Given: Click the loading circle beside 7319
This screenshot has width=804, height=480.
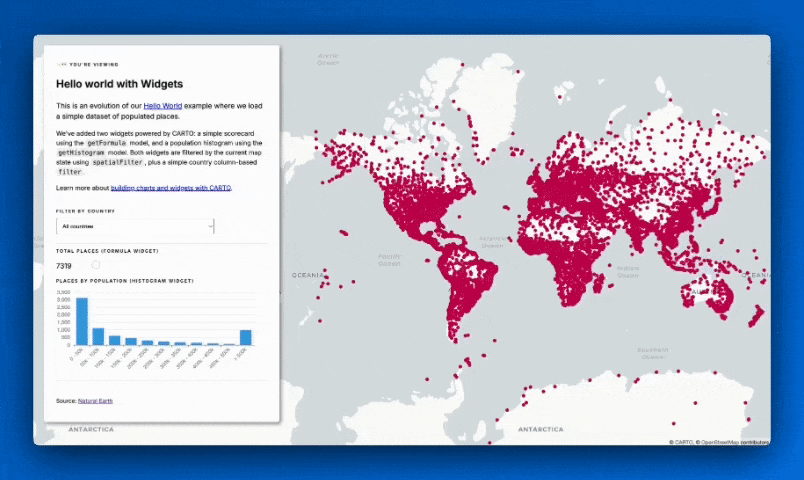Looking at the screenshot, I should click(96, 265).
